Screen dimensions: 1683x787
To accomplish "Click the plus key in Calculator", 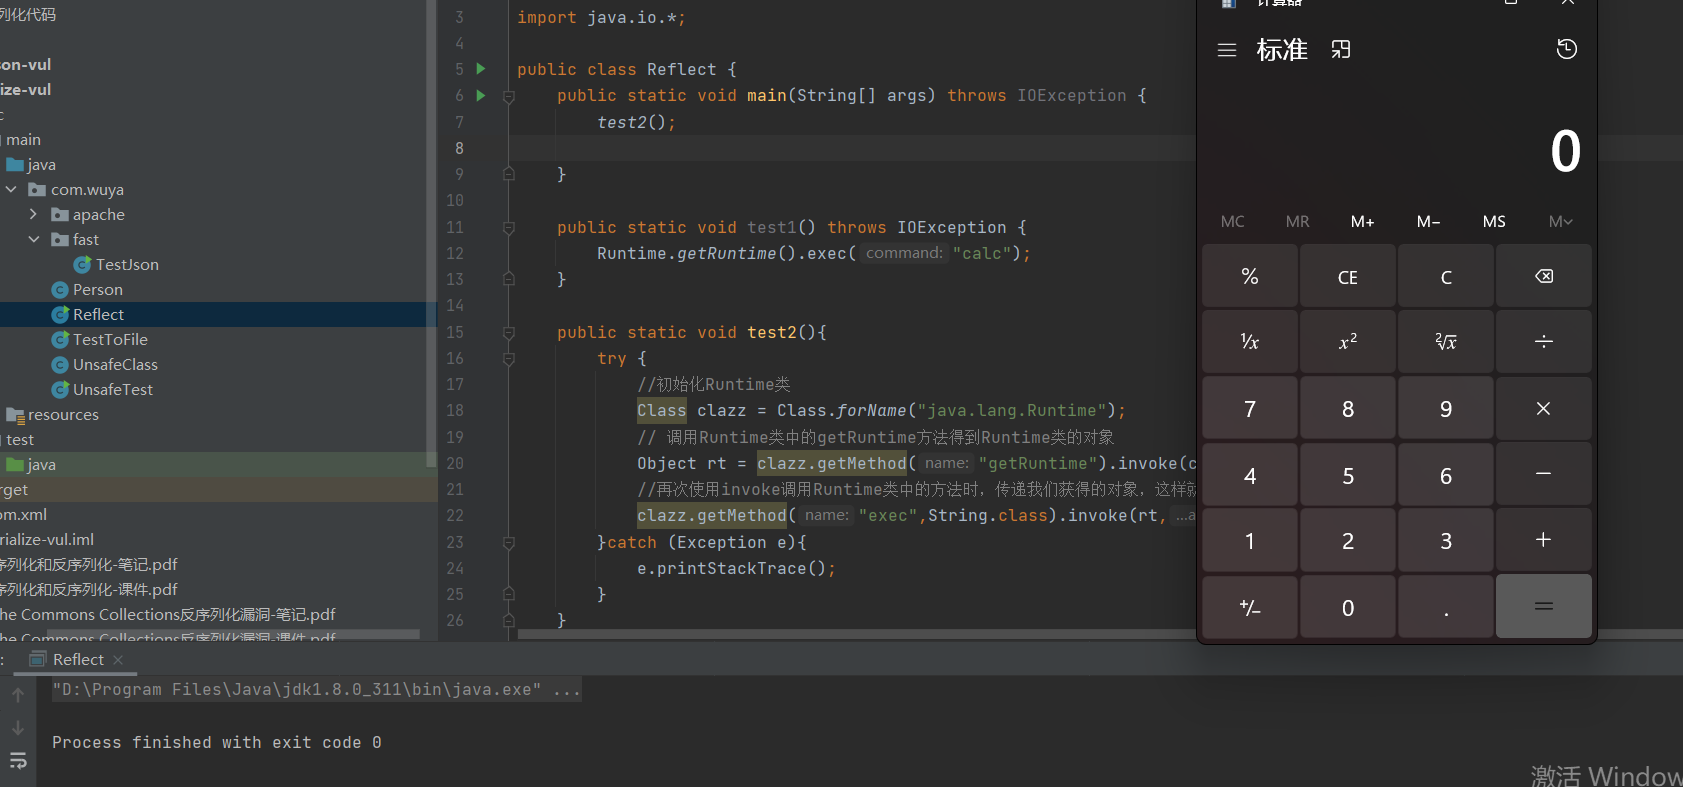I will [x=1543, y=540].
